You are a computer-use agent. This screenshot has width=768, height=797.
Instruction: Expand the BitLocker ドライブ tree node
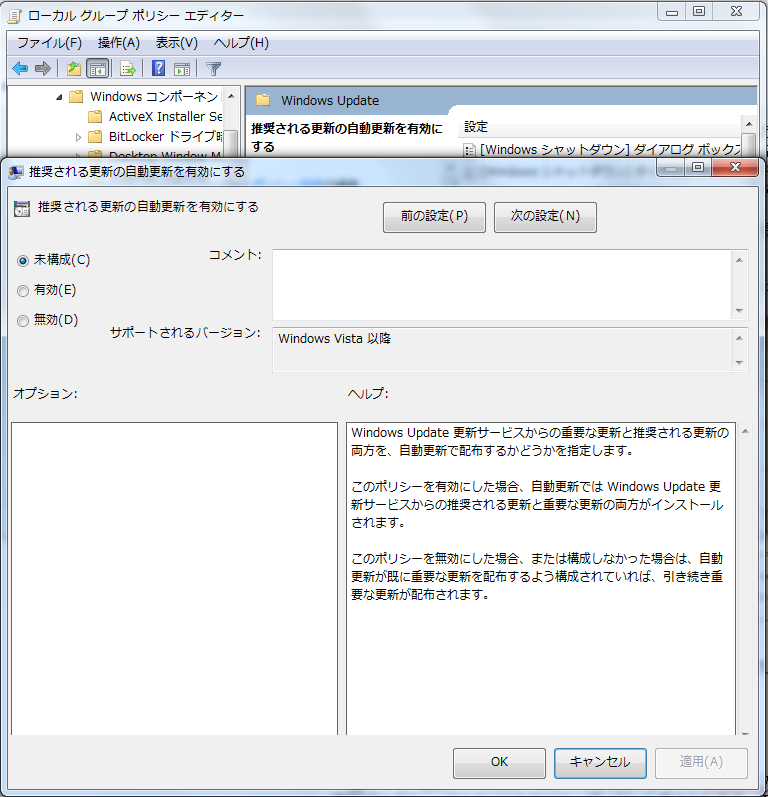coord(78,137)
